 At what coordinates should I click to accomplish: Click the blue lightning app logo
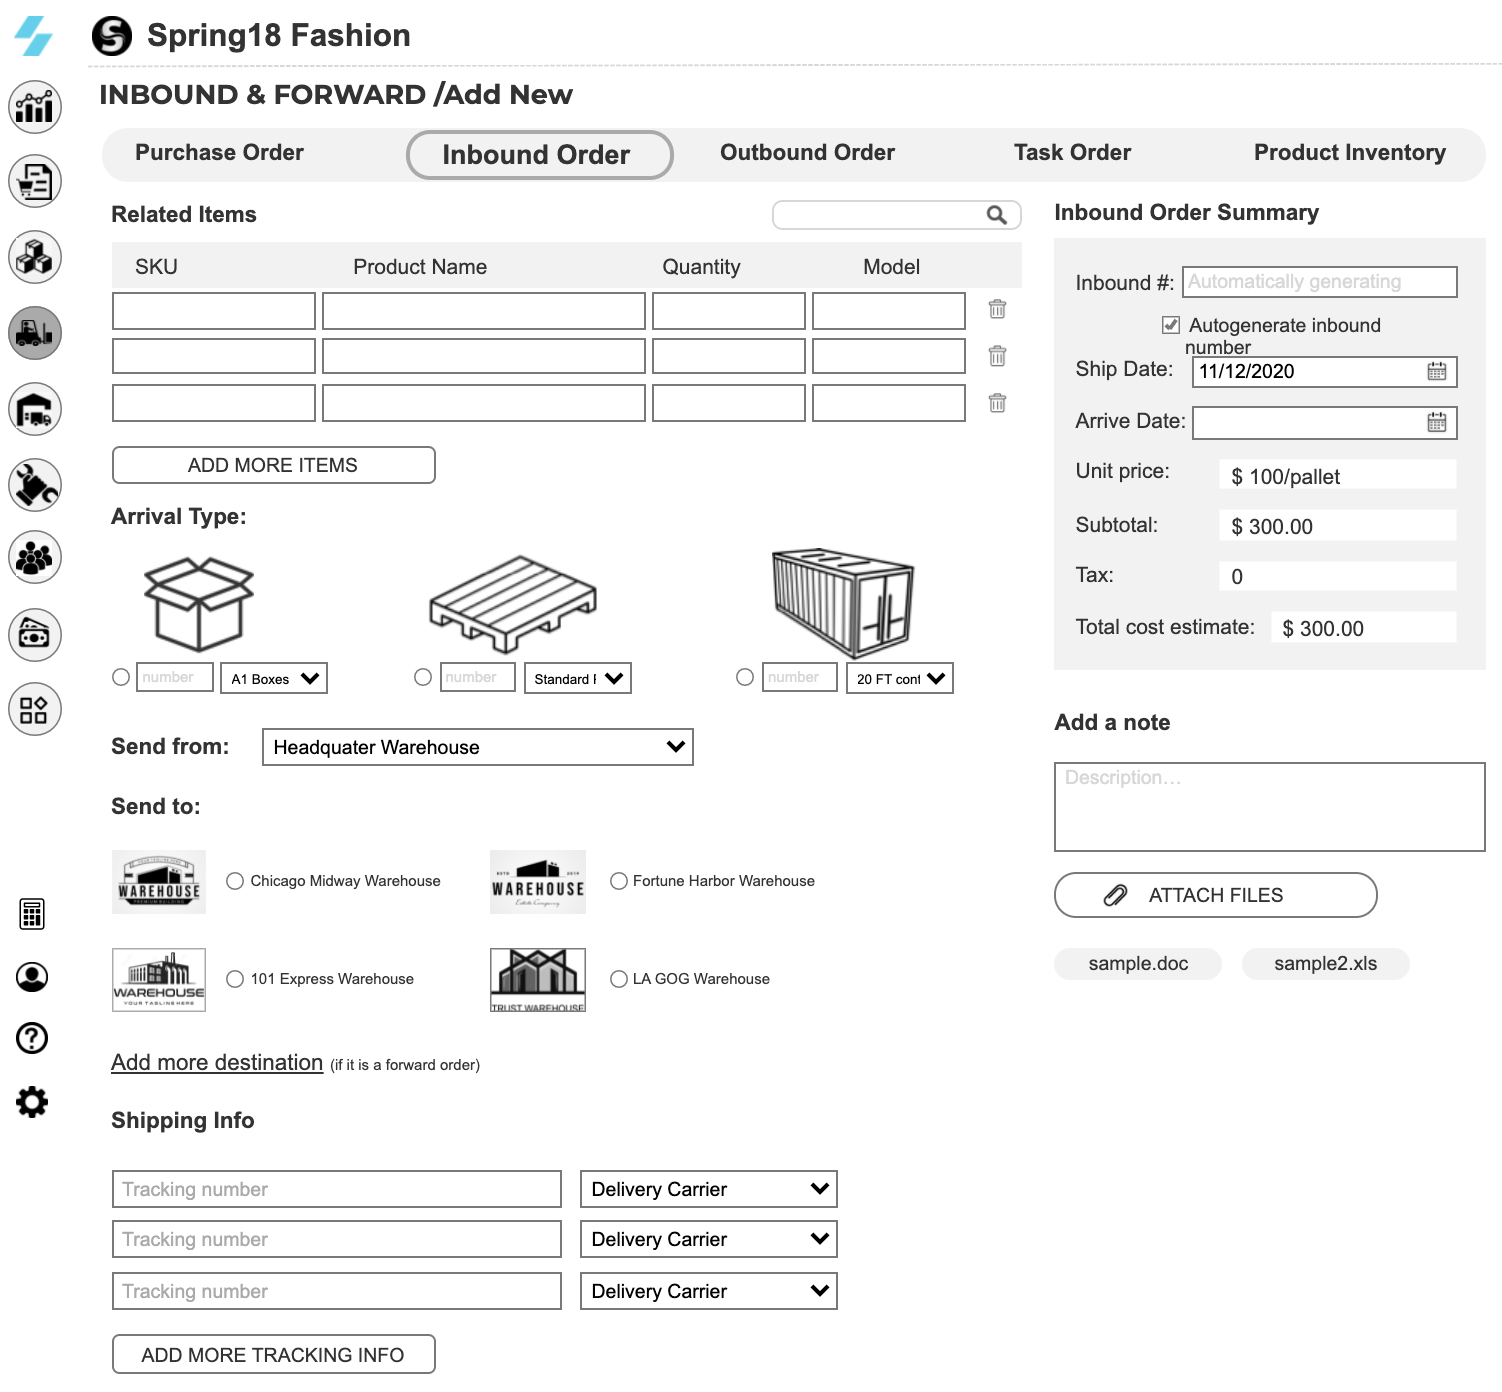pos(33,35)
